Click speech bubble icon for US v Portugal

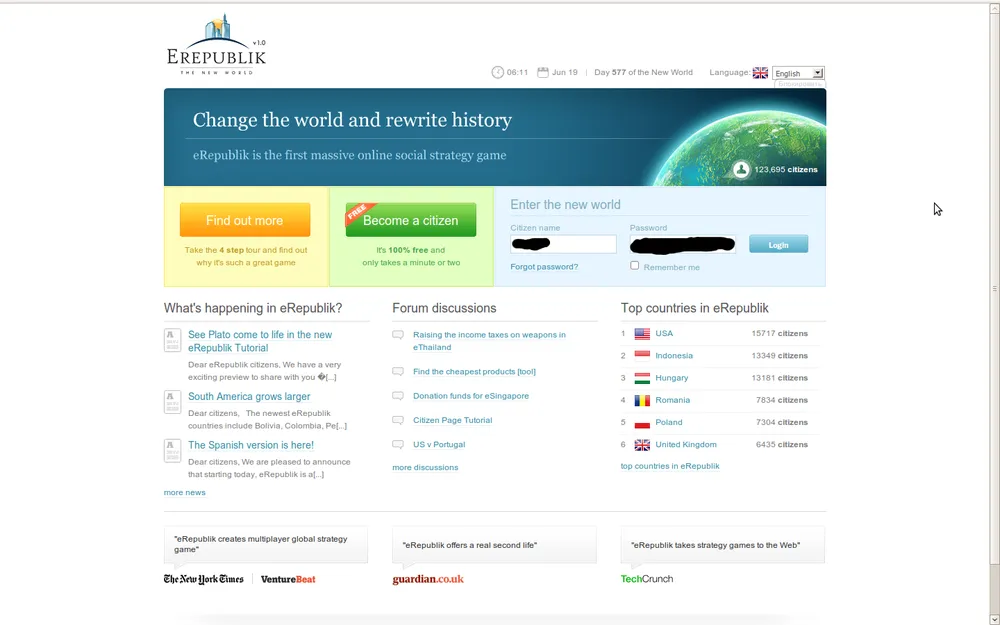click(398, 445)
